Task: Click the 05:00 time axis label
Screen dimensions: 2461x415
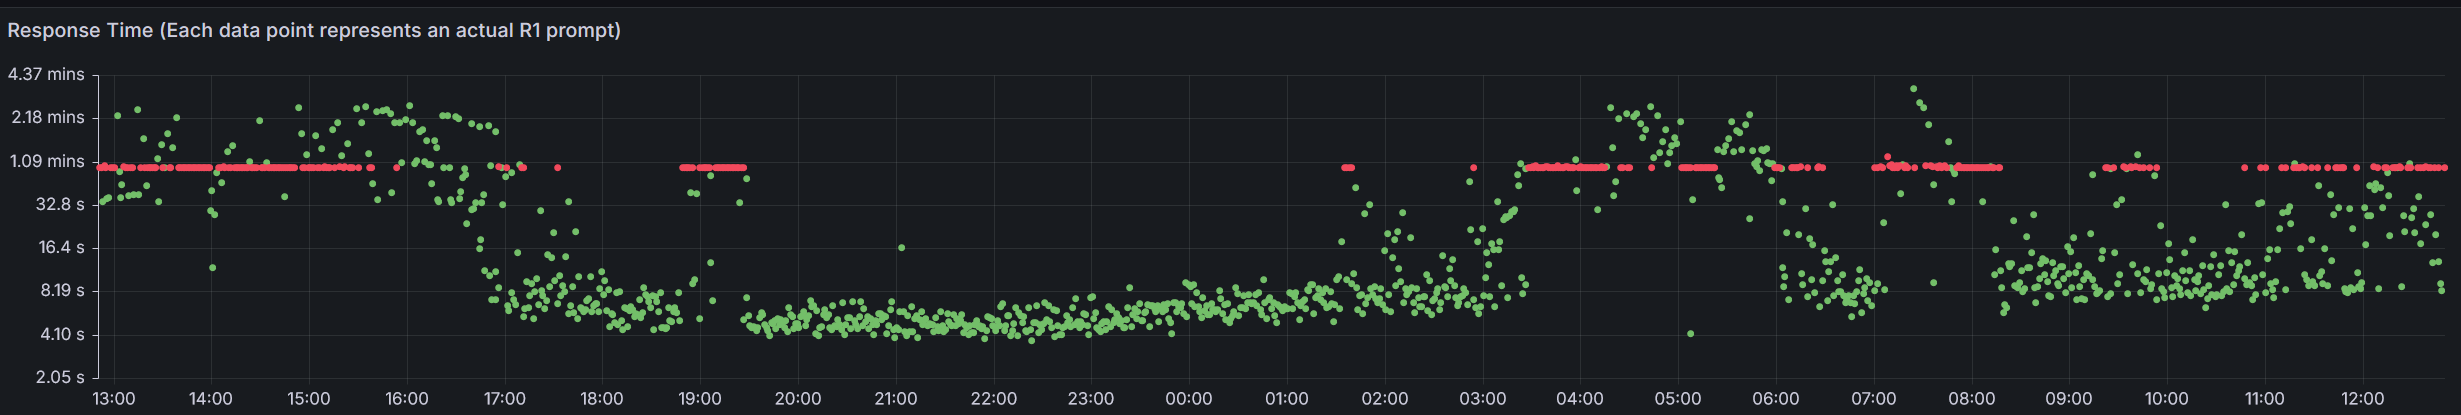Action: [1678, 399]
